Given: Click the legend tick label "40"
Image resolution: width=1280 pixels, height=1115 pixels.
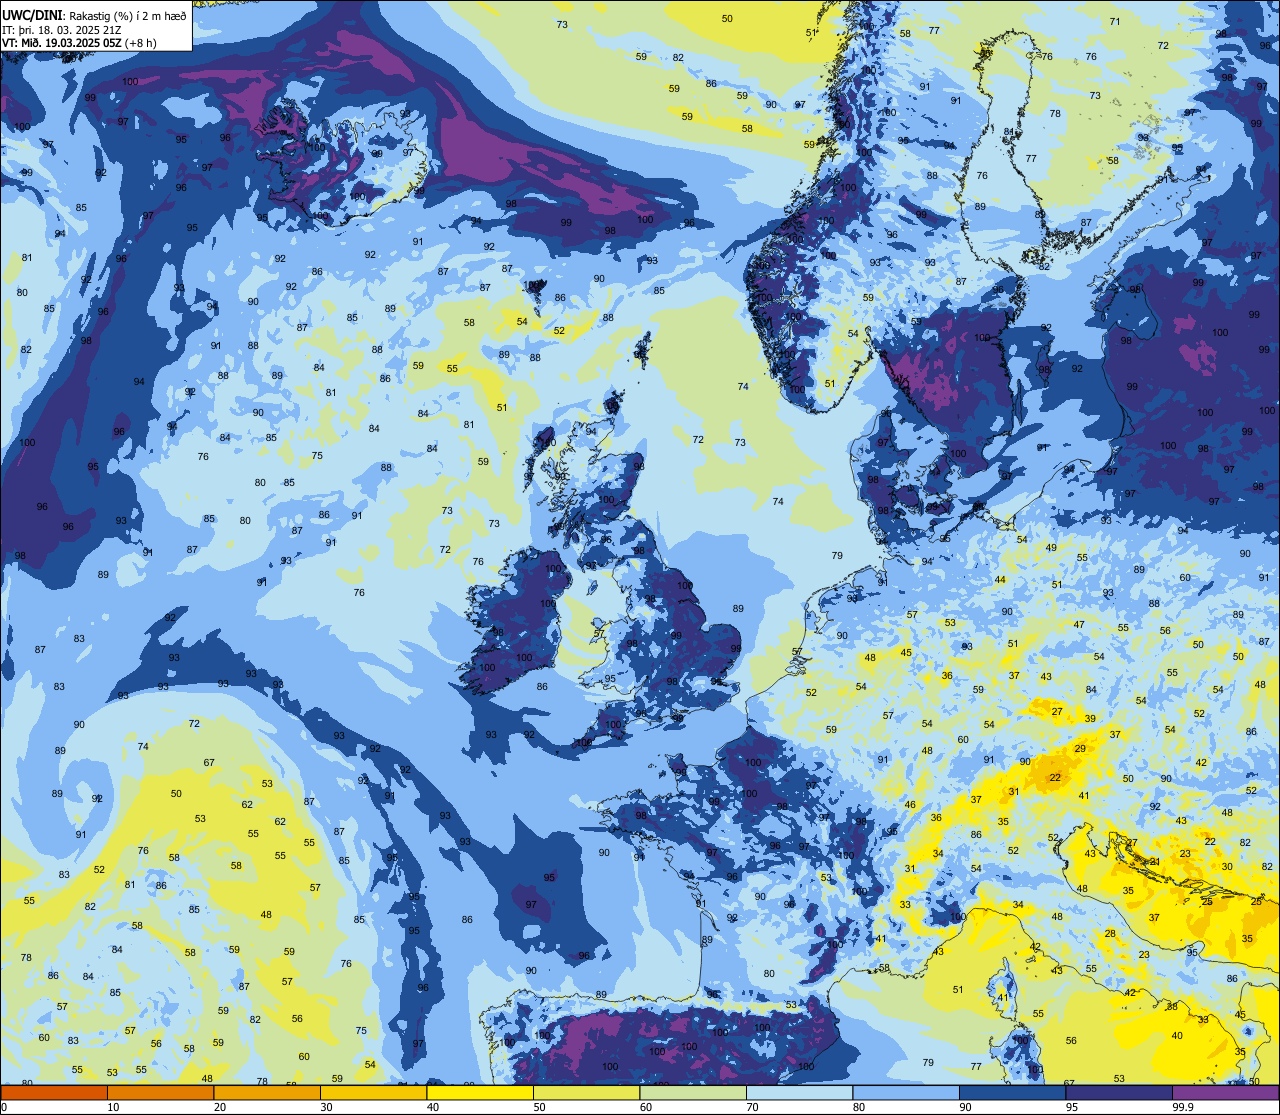Looking at the screenshot, I should [432, 1107].
